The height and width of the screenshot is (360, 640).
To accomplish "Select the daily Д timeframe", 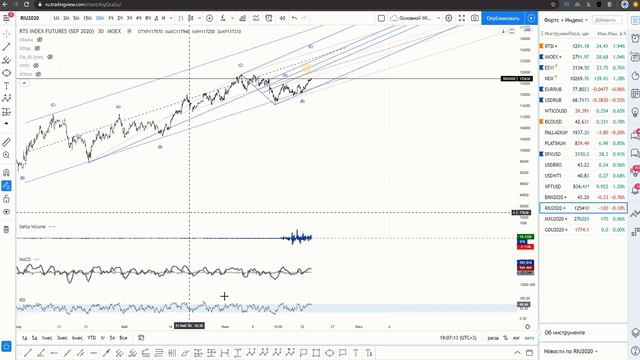I will point(156,18).
